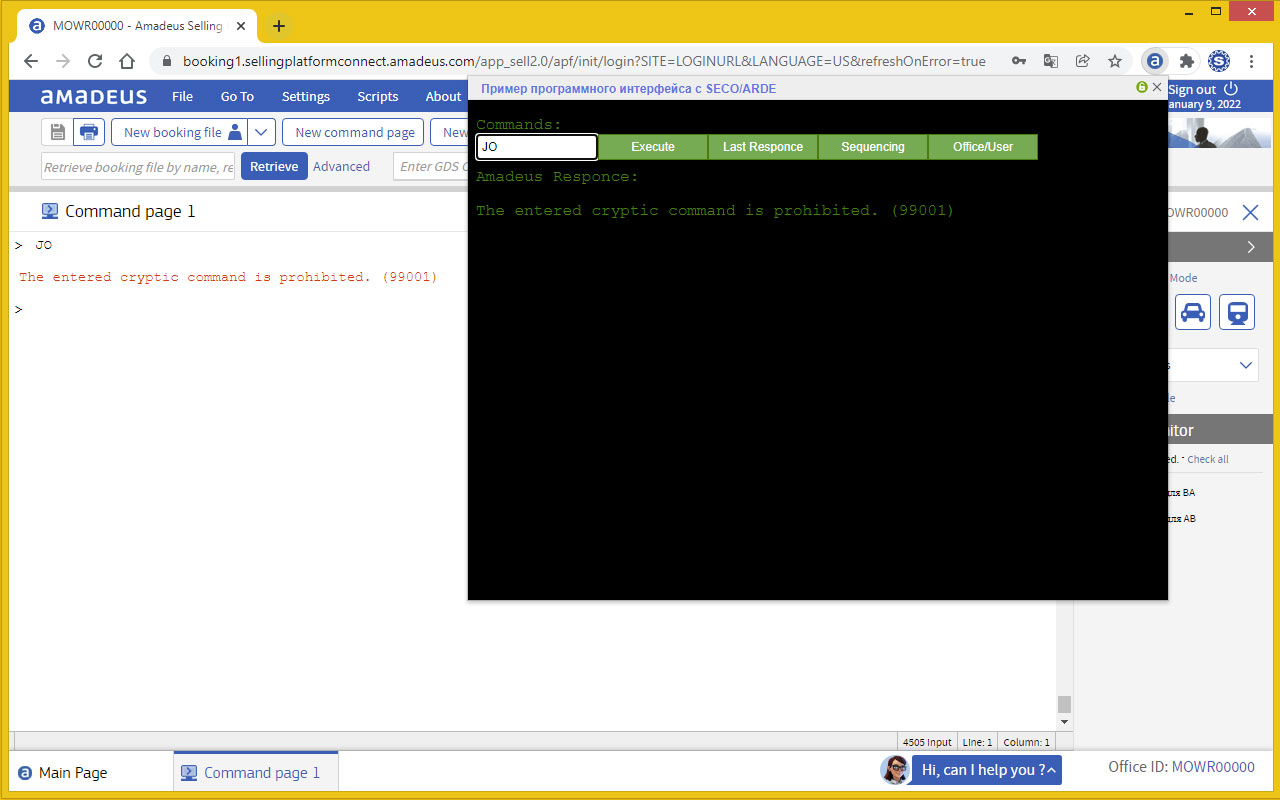Click Sign out power icon
This screenshot has height=800, width=1280.
coord(1230,89)
